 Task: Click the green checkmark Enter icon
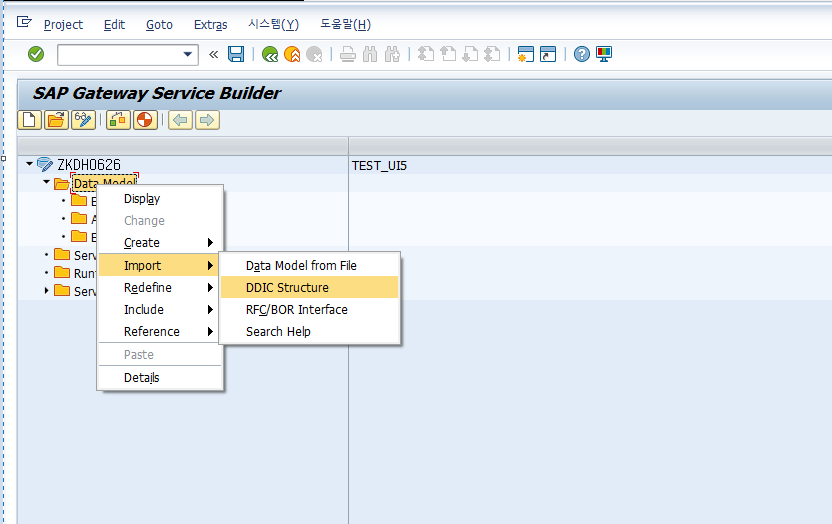[x=36, y=54]
